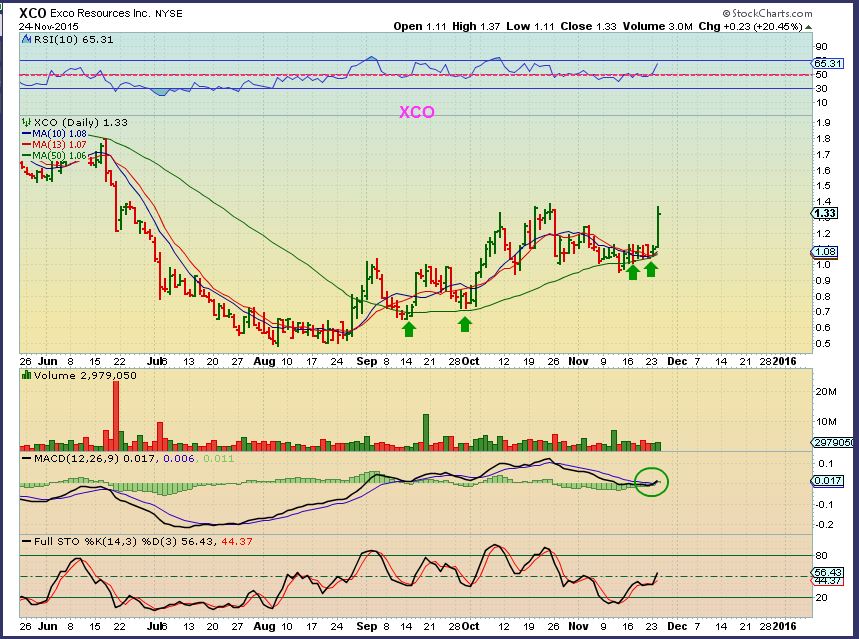Click the black line swatch before MACD(12,26,9)
The height and width of the screenshot is (639, 859).
tap(27, 458)
